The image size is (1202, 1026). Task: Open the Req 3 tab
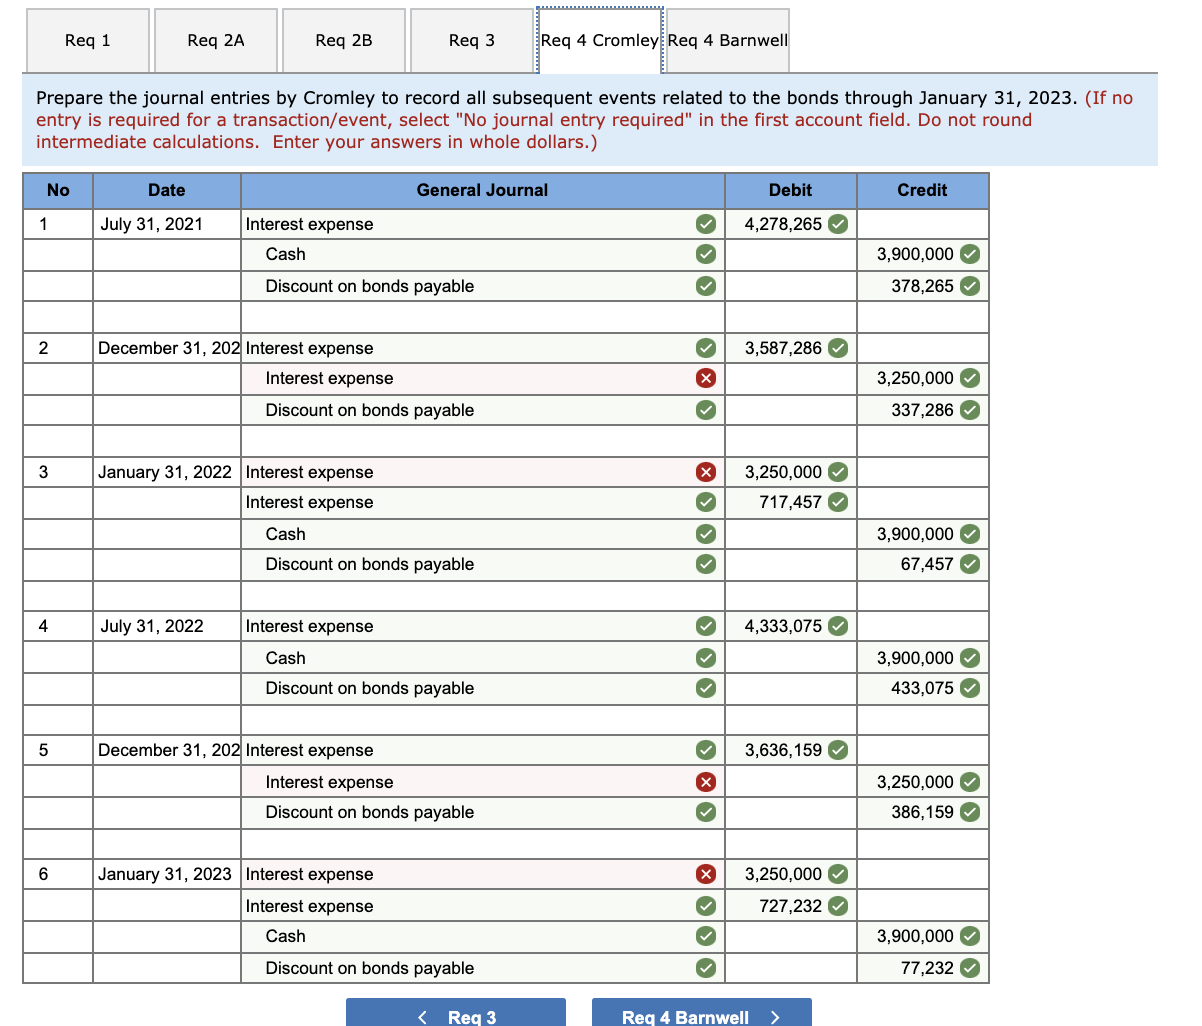click(472, 40)
